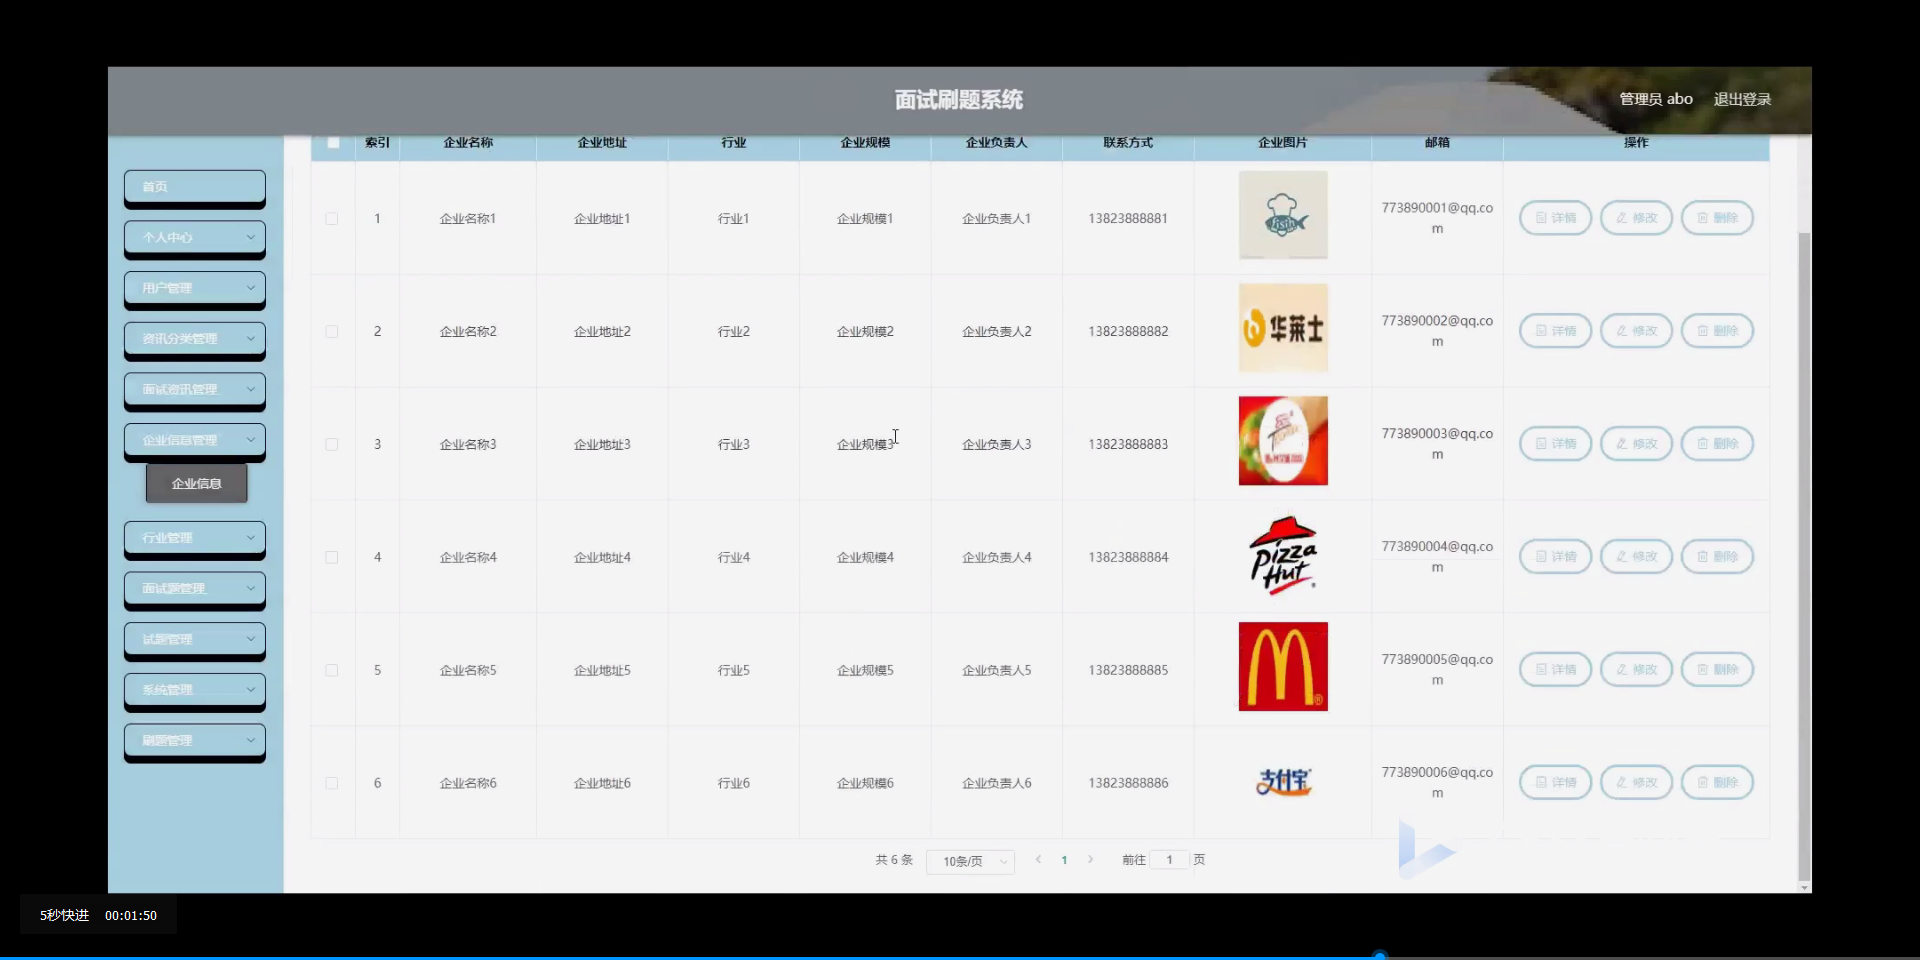The height and width of the screenshot is (960, 1920).
Task: Click the phone number 13823888883
Action: (x=1128, y=444)
